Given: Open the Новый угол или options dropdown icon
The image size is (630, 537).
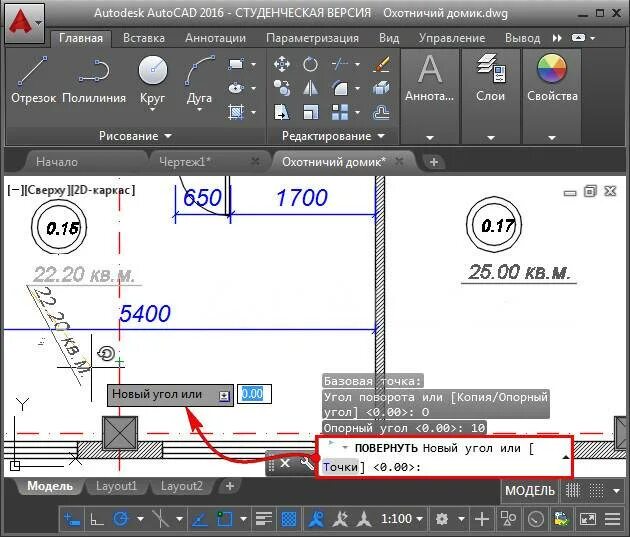Looking at the screenshot, I should click(x=224, y=396).
